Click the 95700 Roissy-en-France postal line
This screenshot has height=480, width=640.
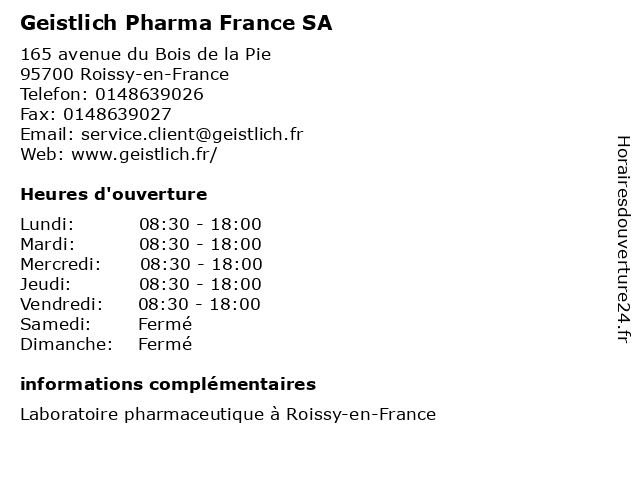pos(124,74)
